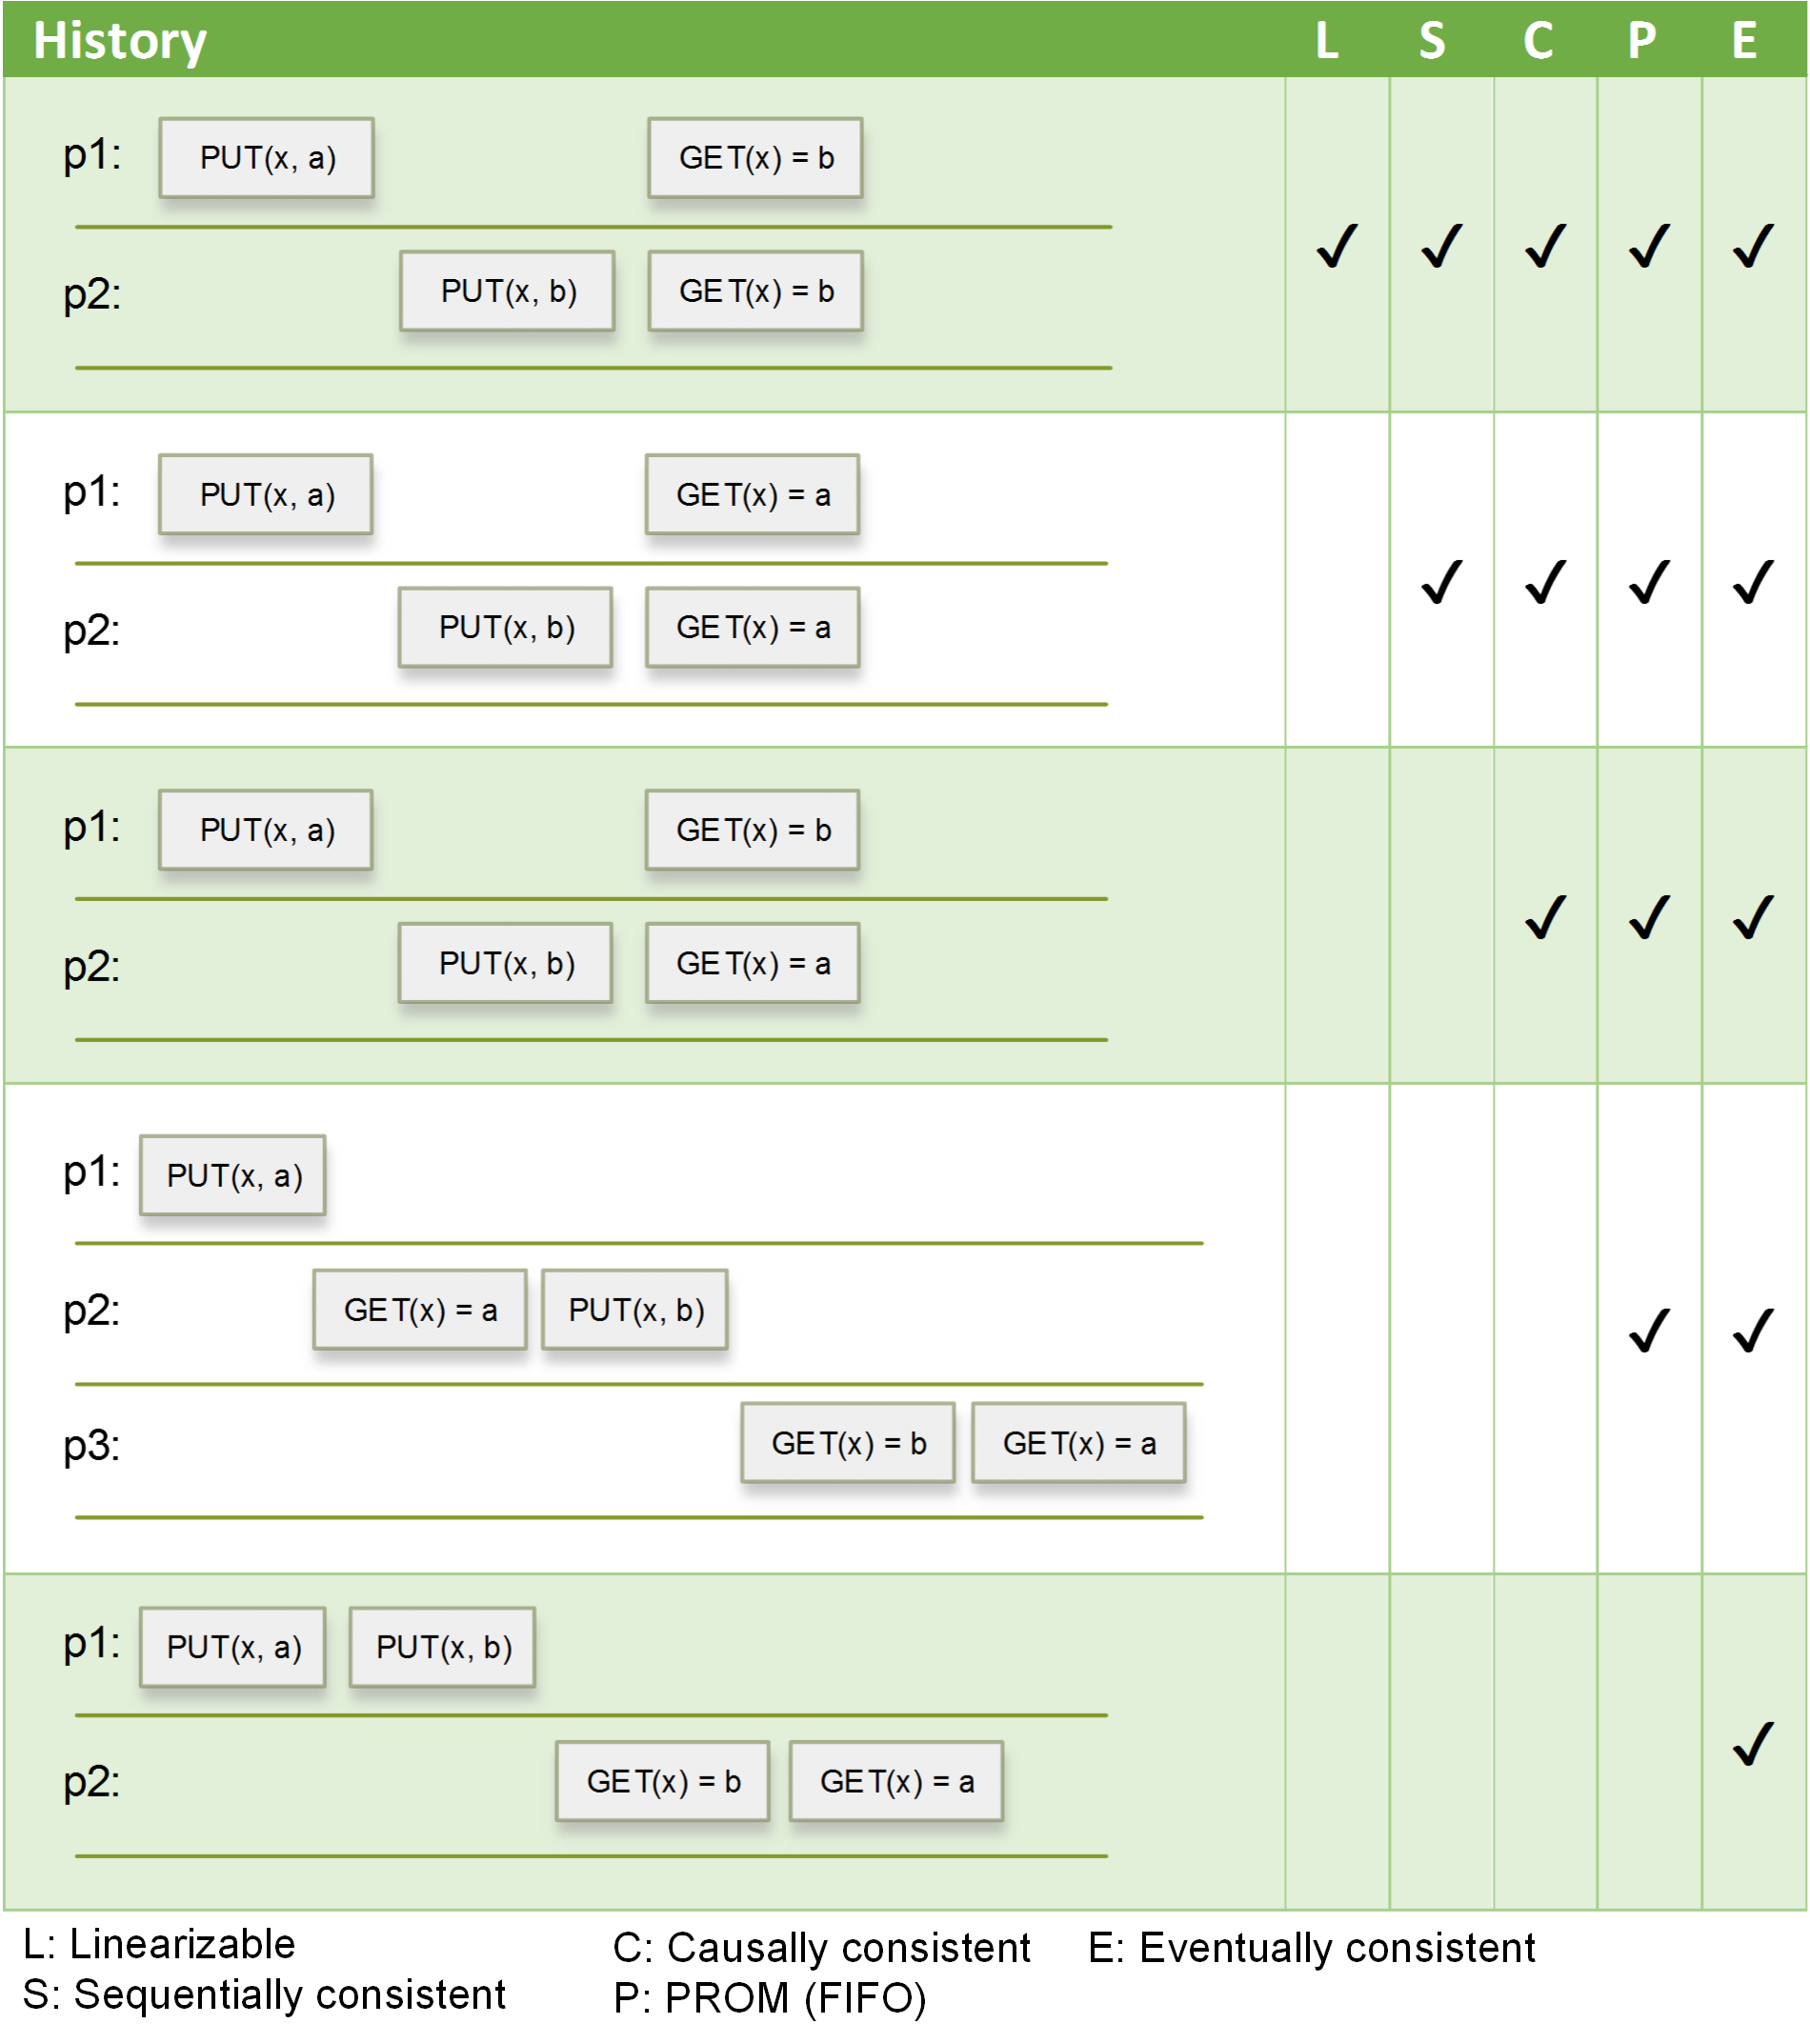Click the C column header

point(1538,41)
